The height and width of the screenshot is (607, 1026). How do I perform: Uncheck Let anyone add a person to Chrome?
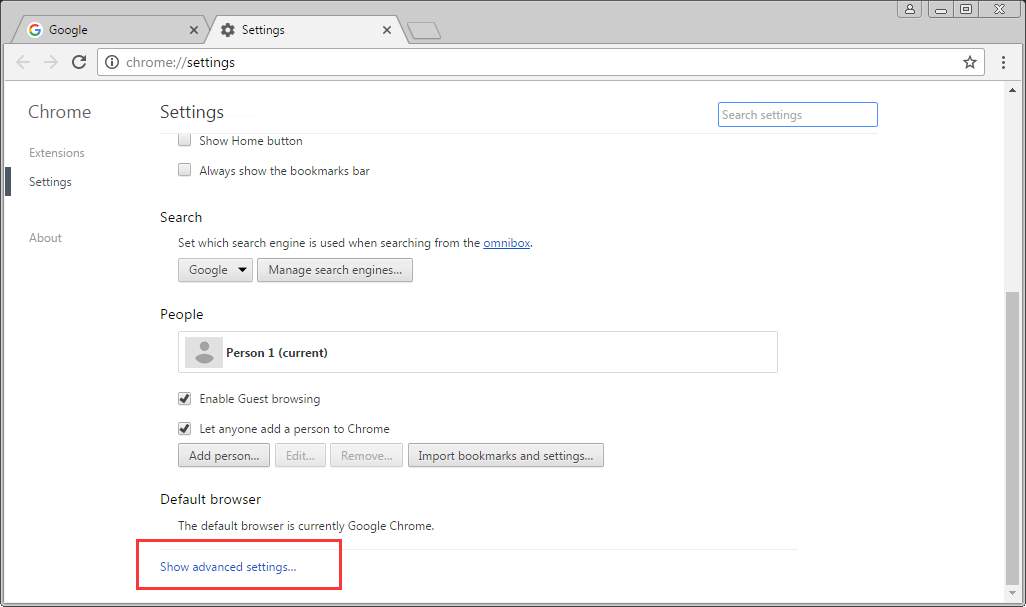pyautogui.click(x=185, y=428)
